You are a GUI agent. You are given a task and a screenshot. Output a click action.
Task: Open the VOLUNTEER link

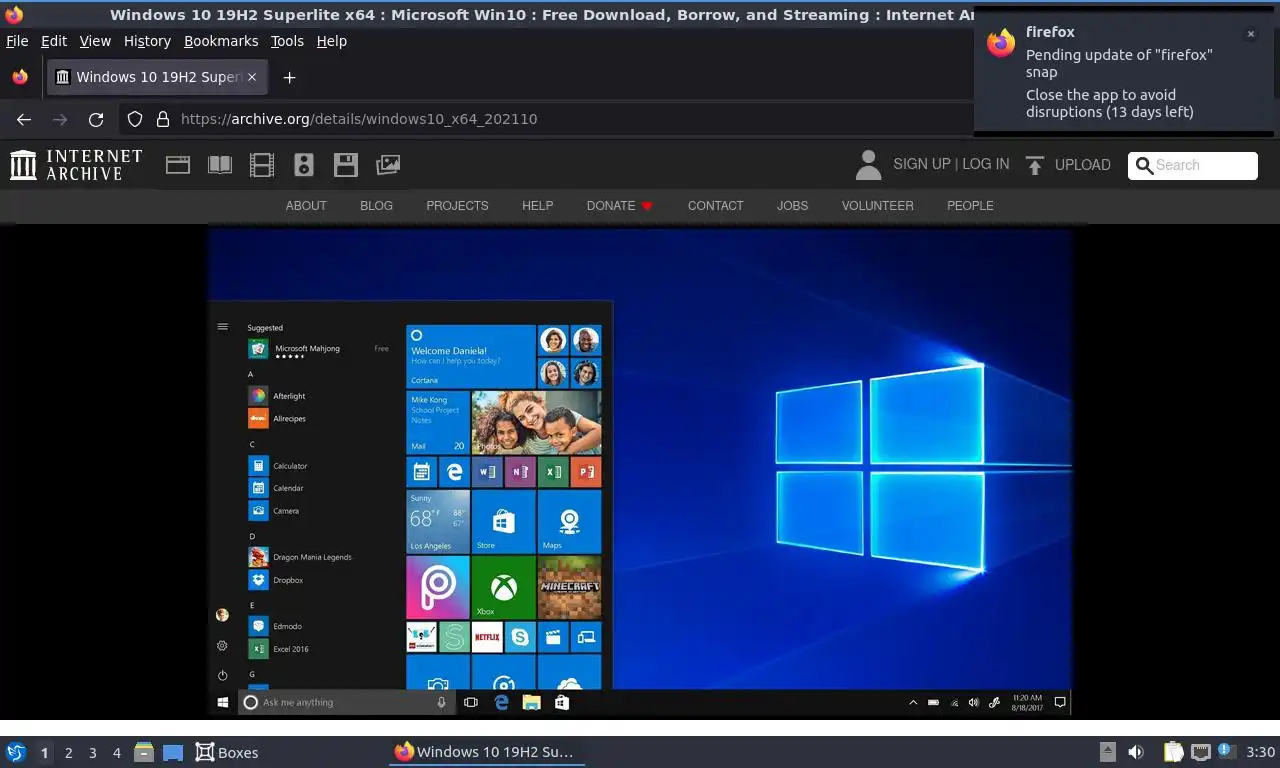point(877,206)
